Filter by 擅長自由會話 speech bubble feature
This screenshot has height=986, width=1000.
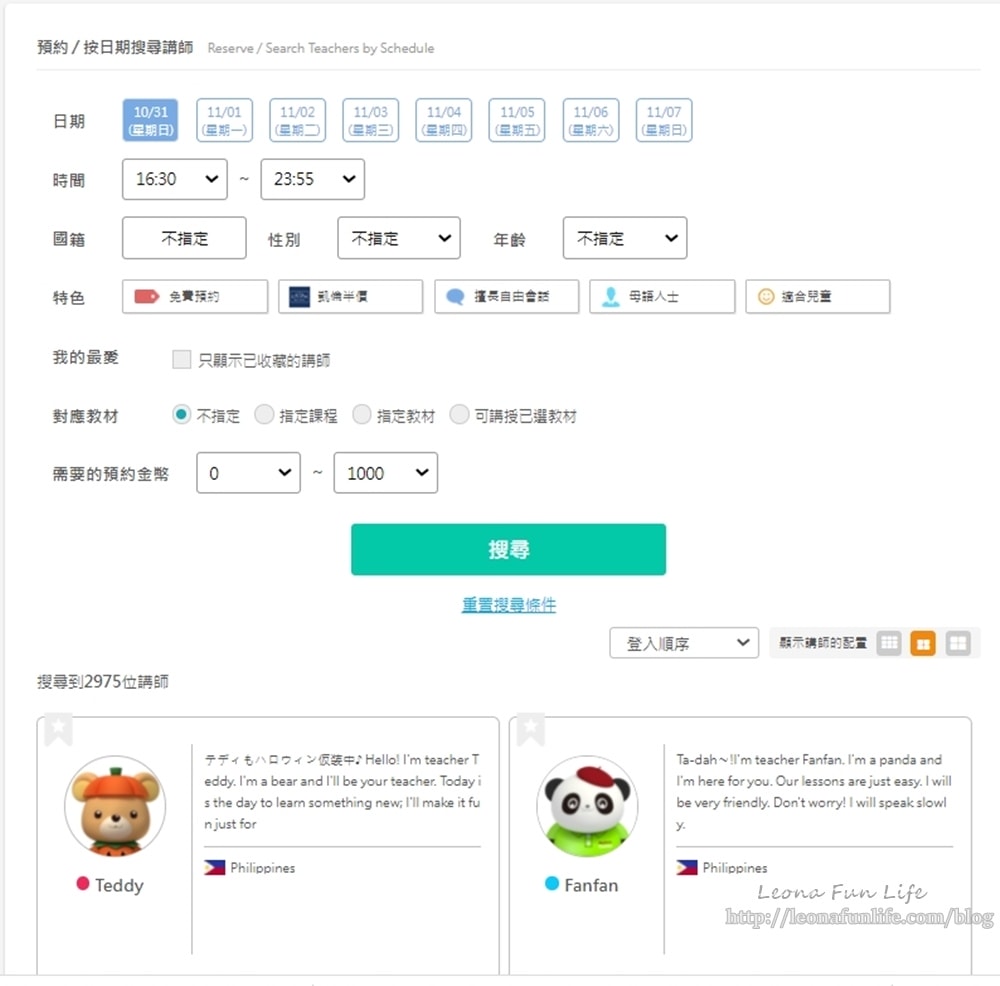pyautogui.click(x=506, y=297)
